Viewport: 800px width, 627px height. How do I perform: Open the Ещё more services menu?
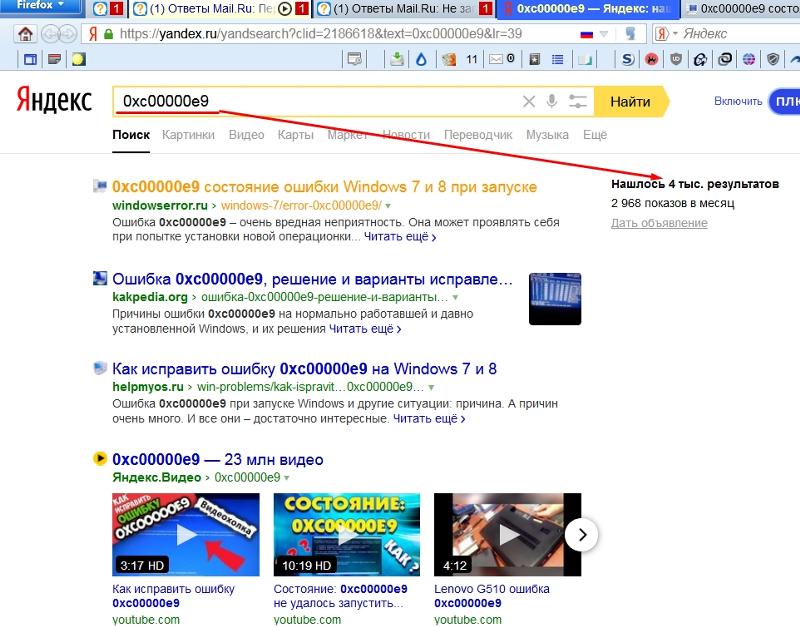coord(595,135)
